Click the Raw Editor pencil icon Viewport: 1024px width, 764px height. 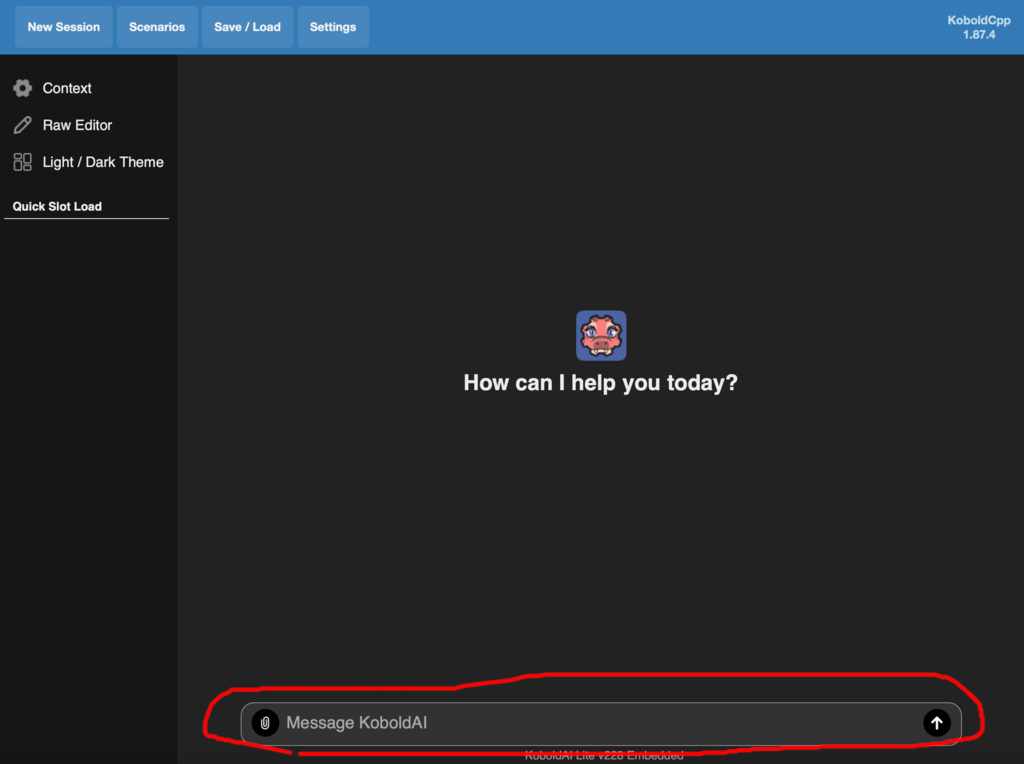click(22, 125)
